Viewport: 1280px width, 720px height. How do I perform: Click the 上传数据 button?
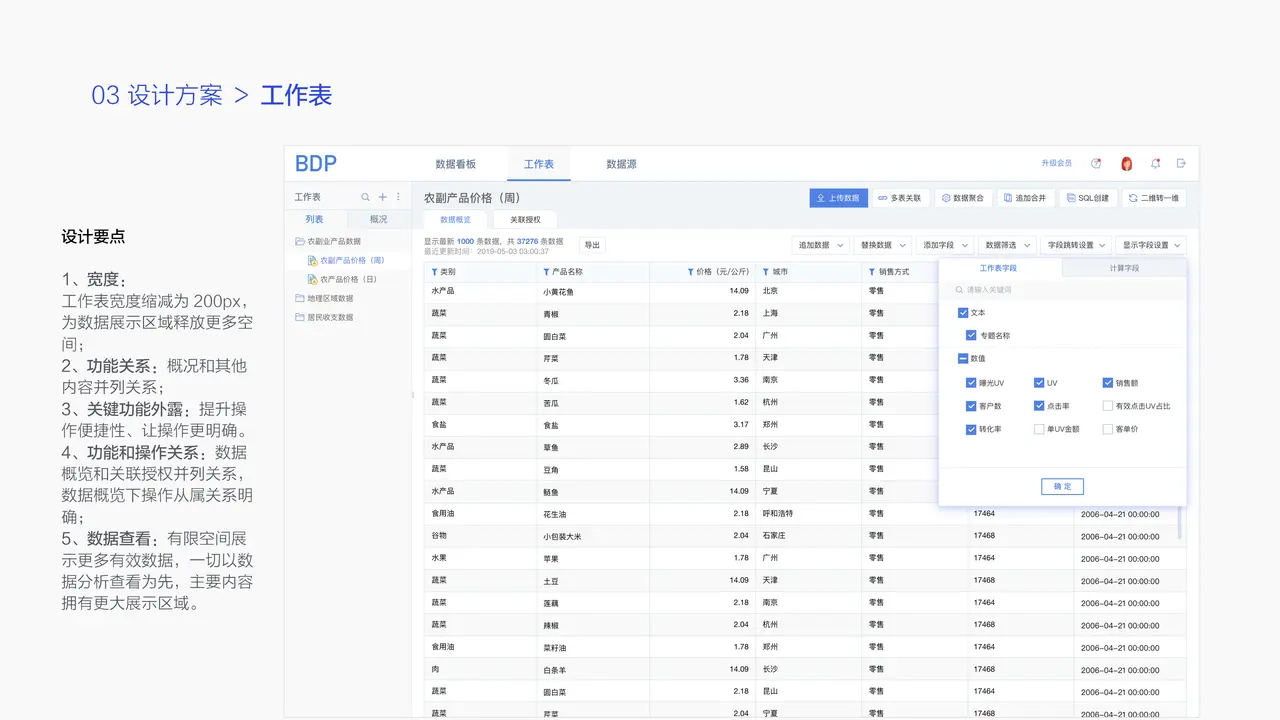[838, 198]
